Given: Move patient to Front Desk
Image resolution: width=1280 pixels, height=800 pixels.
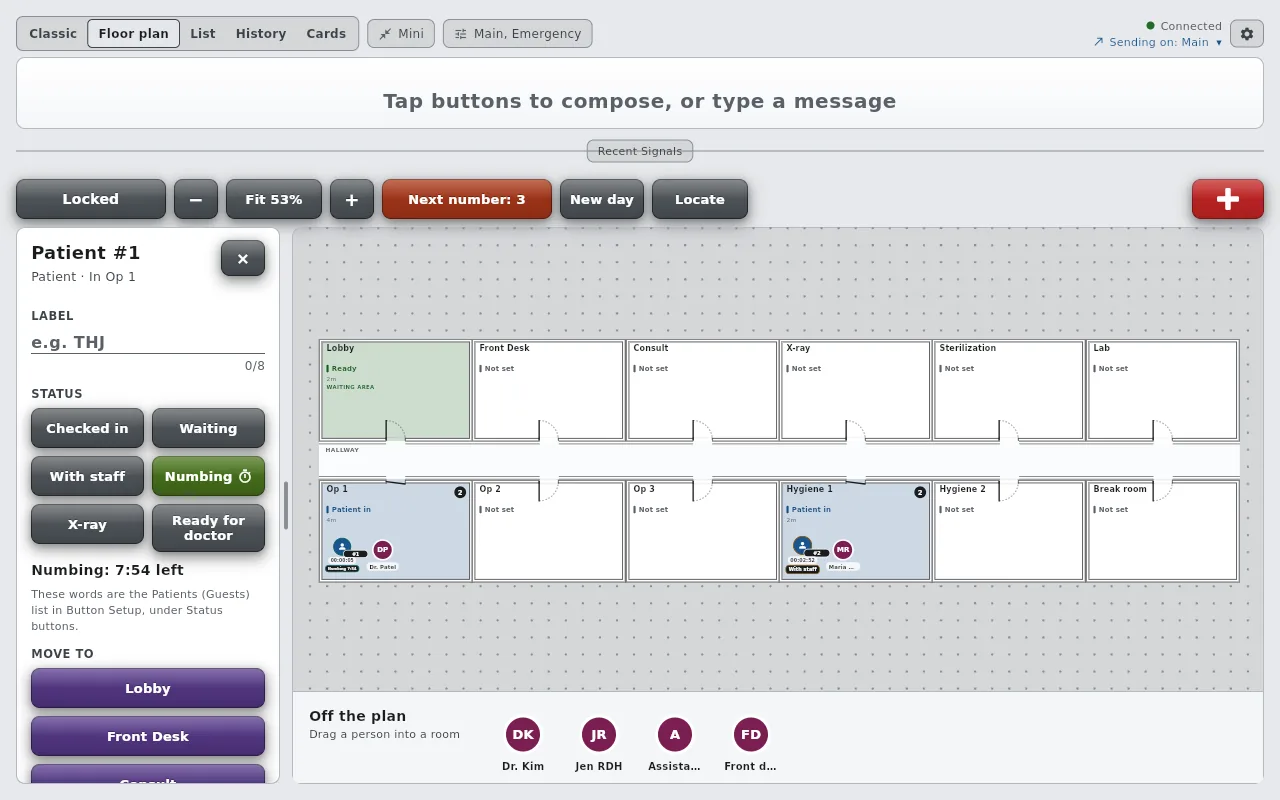Looking at the screenshot, I should tap(148, 736).
